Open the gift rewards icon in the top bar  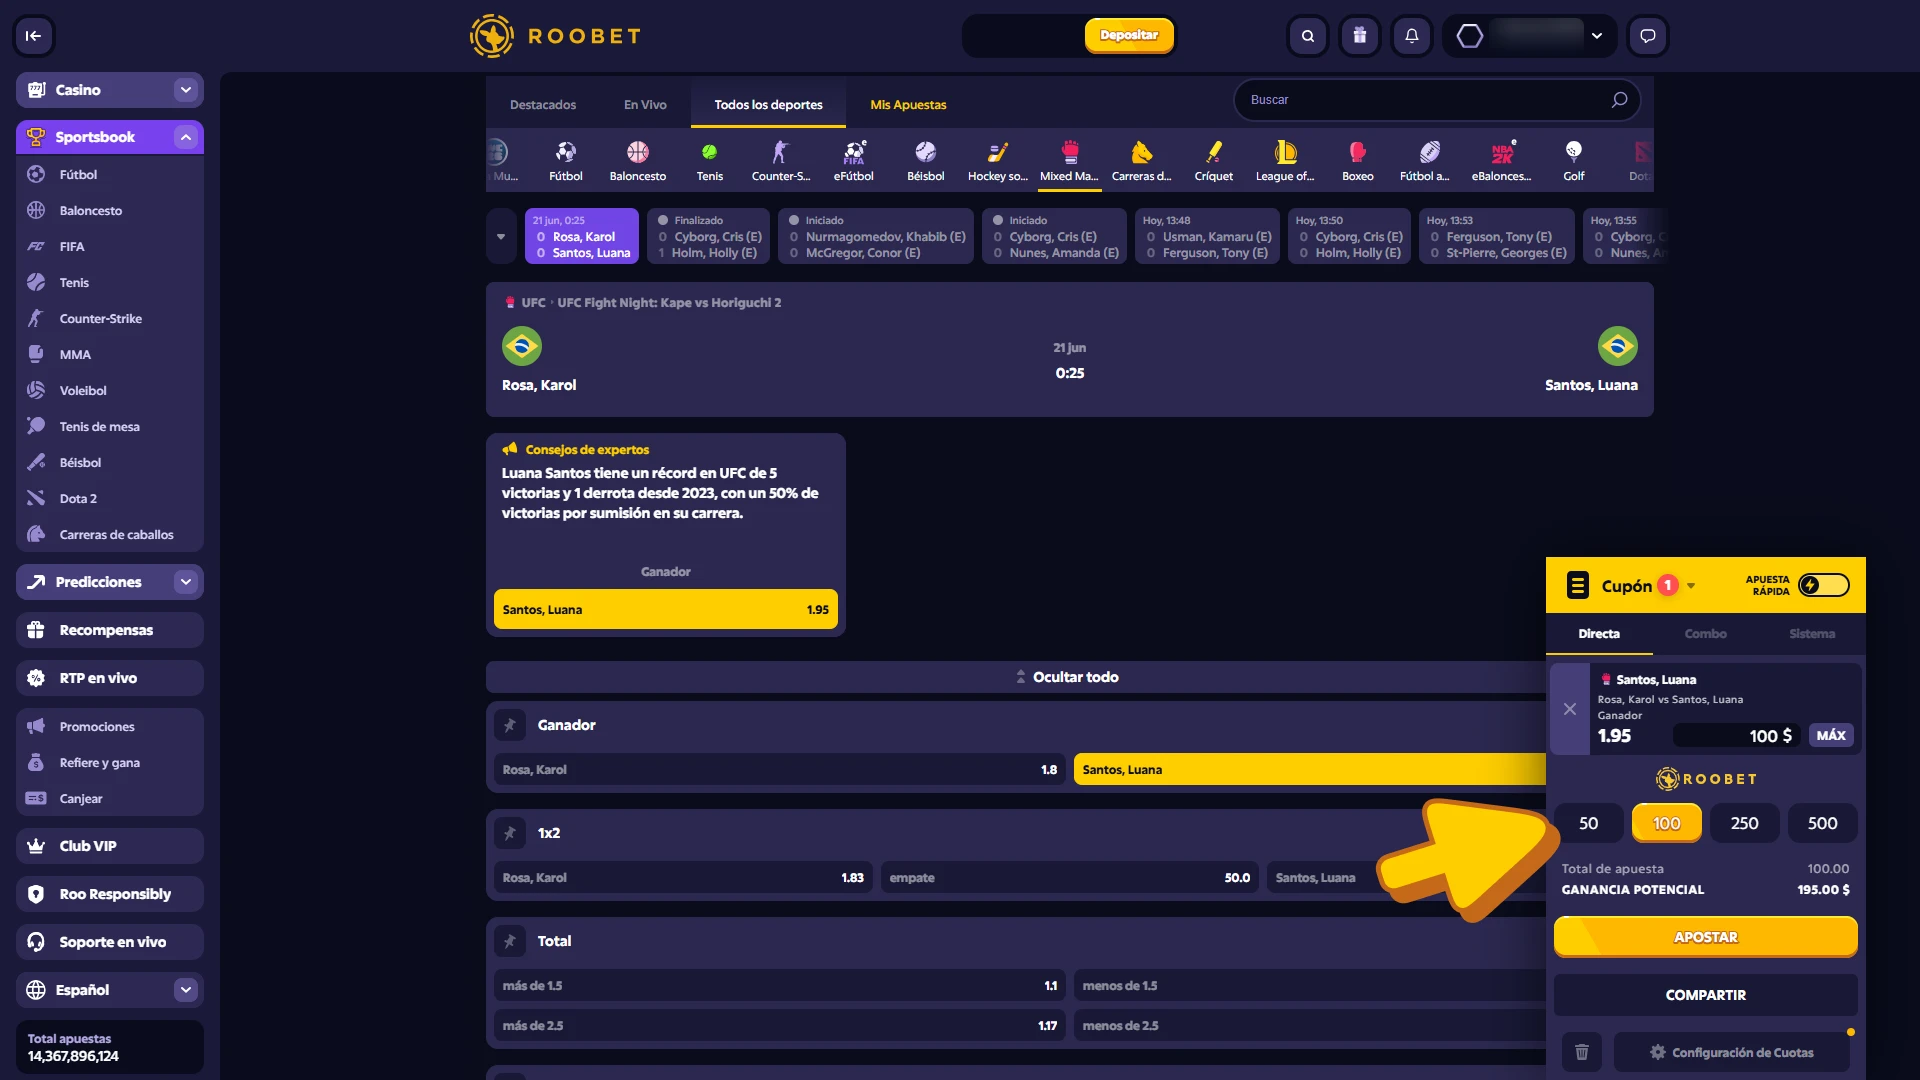[x=1360, y=36]
